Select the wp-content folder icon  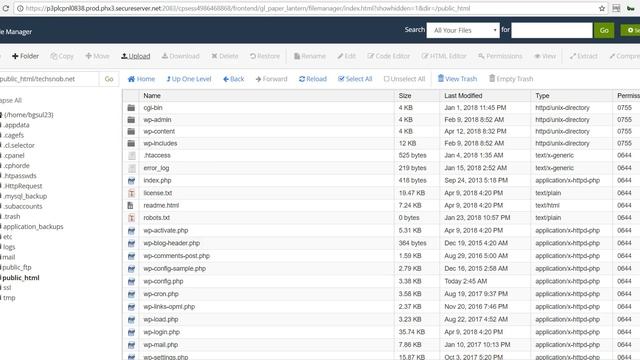coord(131,131)
